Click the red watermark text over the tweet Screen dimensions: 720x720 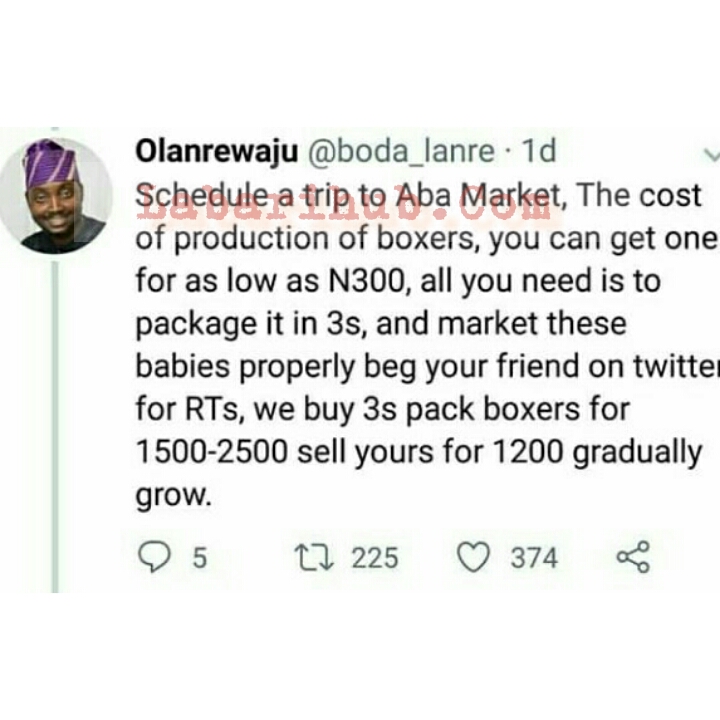point(343,207)
